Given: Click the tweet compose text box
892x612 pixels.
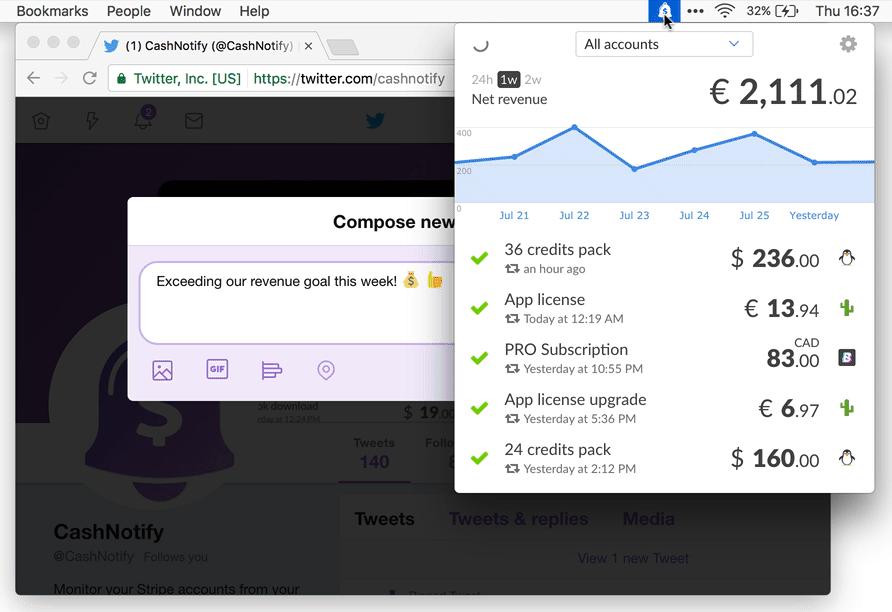Looking at the screenshot, I should pos(299,303).
